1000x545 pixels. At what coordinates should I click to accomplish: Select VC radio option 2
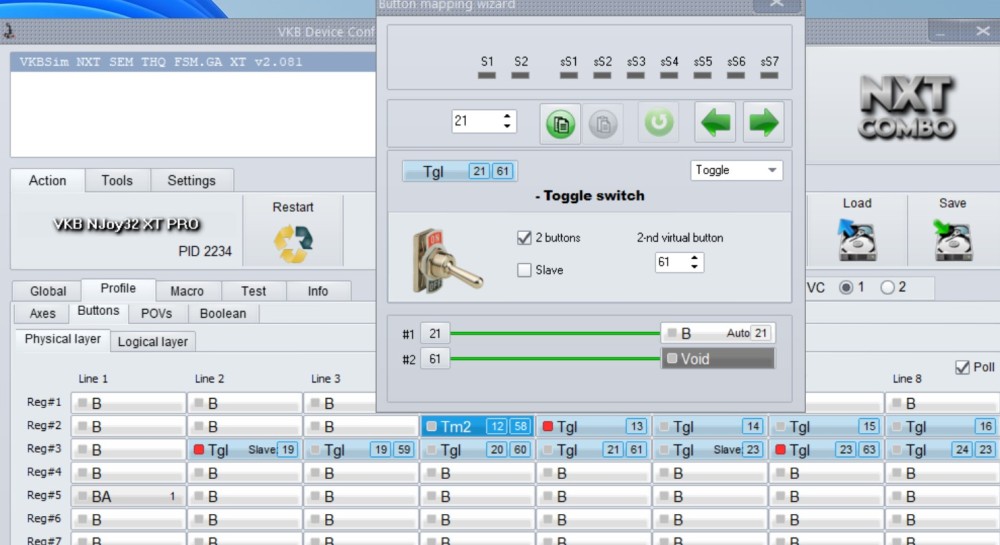[887, 287]
